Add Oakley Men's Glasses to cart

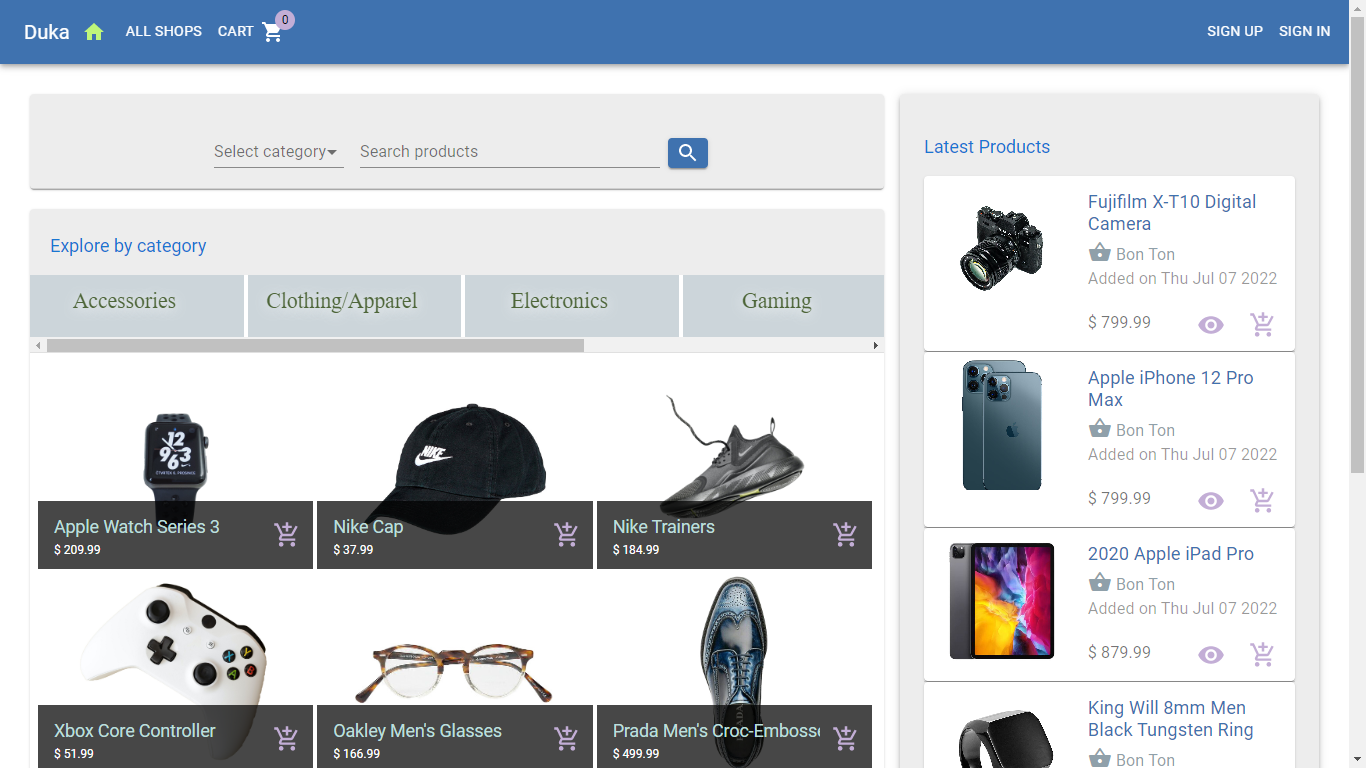566,739
